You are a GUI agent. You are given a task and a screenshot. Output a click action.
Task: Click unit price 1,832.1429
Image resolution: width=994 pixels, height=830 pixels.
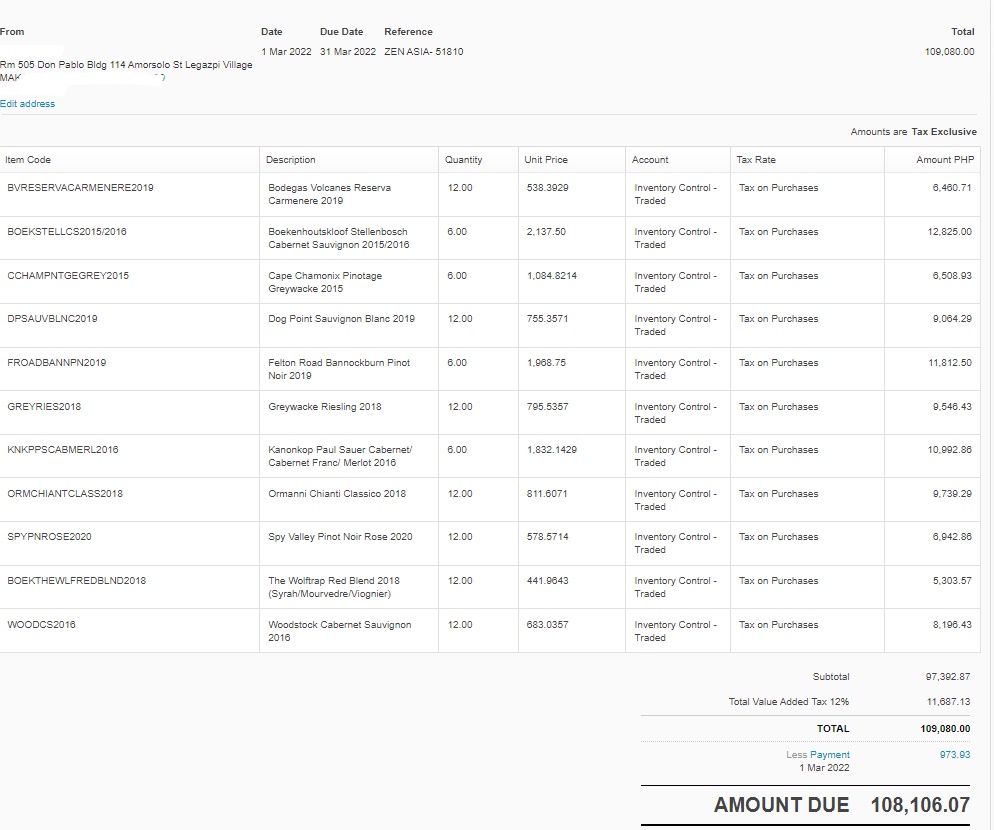click(x=552, y=450)
